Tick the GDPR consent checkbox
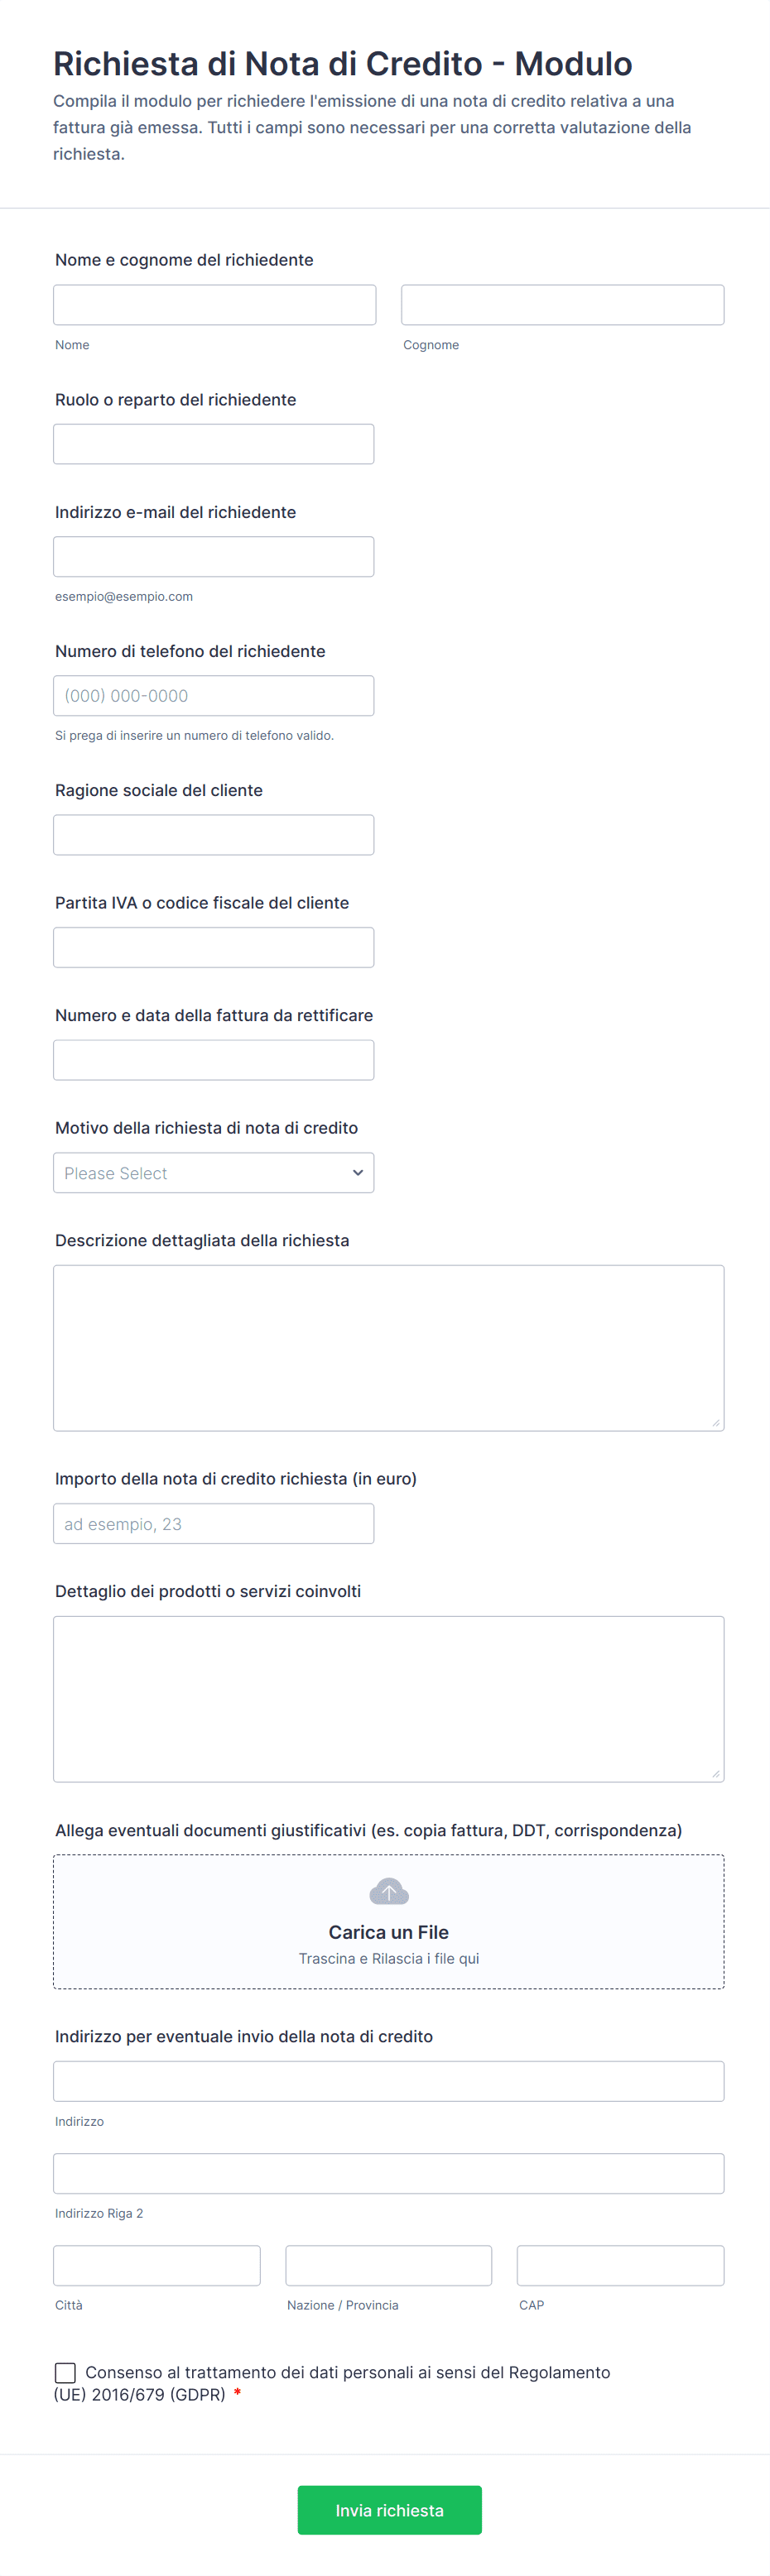Viewport: 770px width, 2576px height. coord(65,2372)
